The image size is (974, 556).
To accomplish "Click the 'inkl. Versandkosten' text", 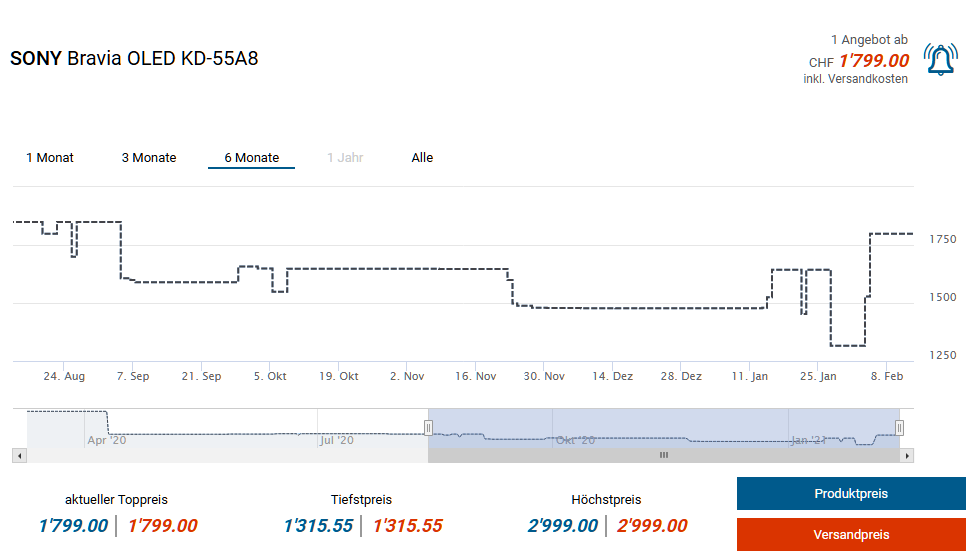I will coord(855,79).
